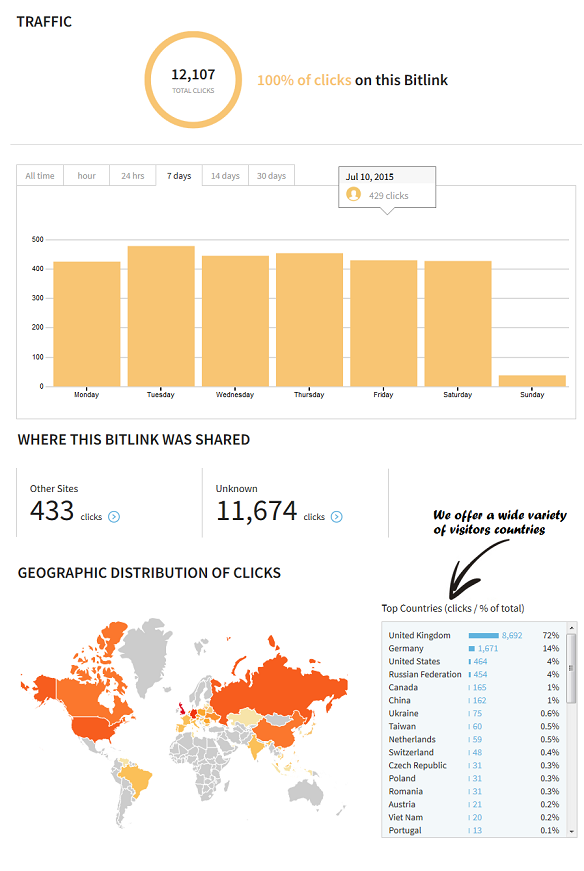Image resolution: width=584 pixels, height=871 pixels.
Task: Click the Friday bar in chart
Action: 383,323
